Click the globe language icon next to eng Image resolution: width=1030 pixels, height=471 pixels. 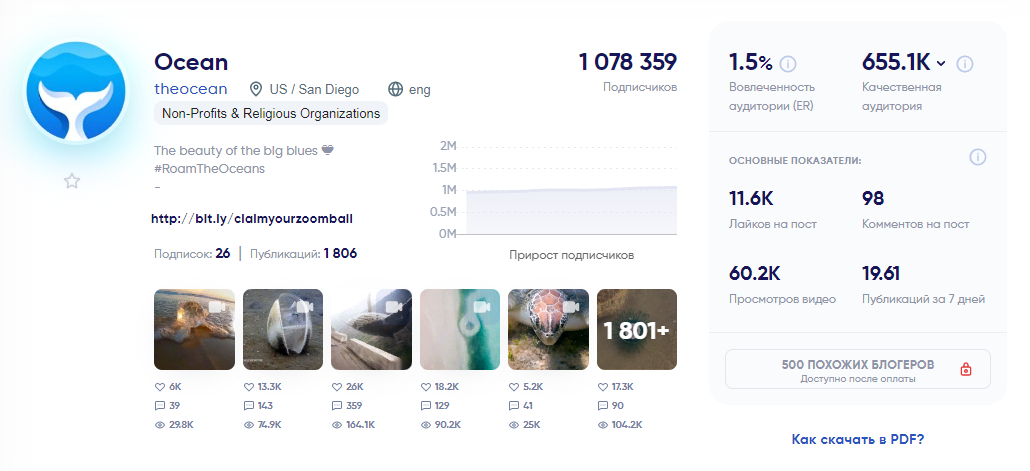tap(395, 89)
